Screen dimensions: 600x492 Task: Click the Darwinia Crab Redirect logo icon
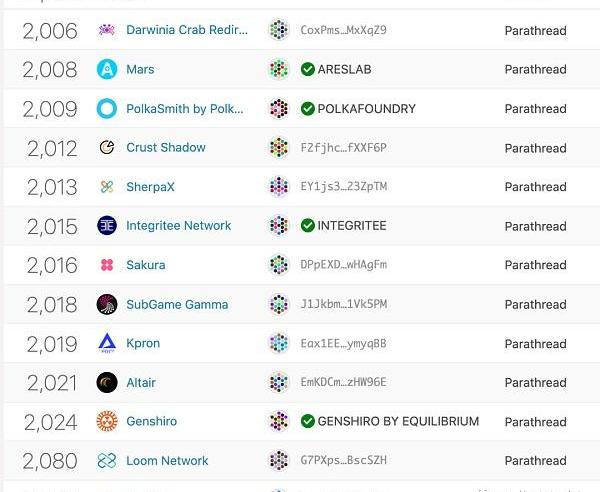107,30
